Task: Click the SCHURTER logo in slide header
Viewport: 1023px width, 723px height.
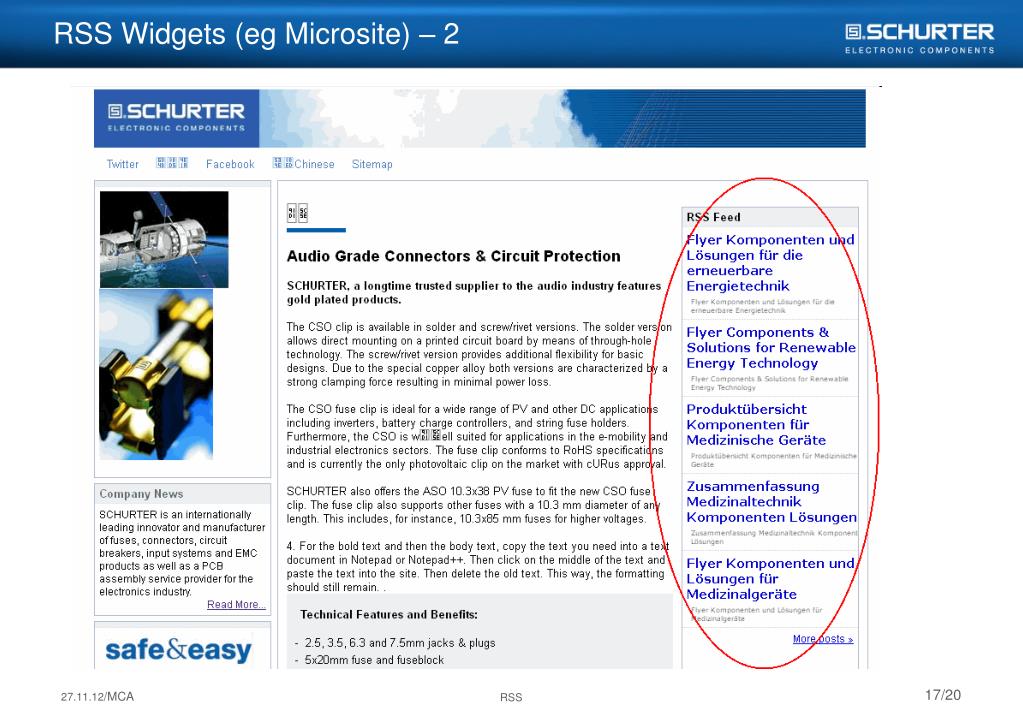Action: pyautogui.click(x=919, y=38)
